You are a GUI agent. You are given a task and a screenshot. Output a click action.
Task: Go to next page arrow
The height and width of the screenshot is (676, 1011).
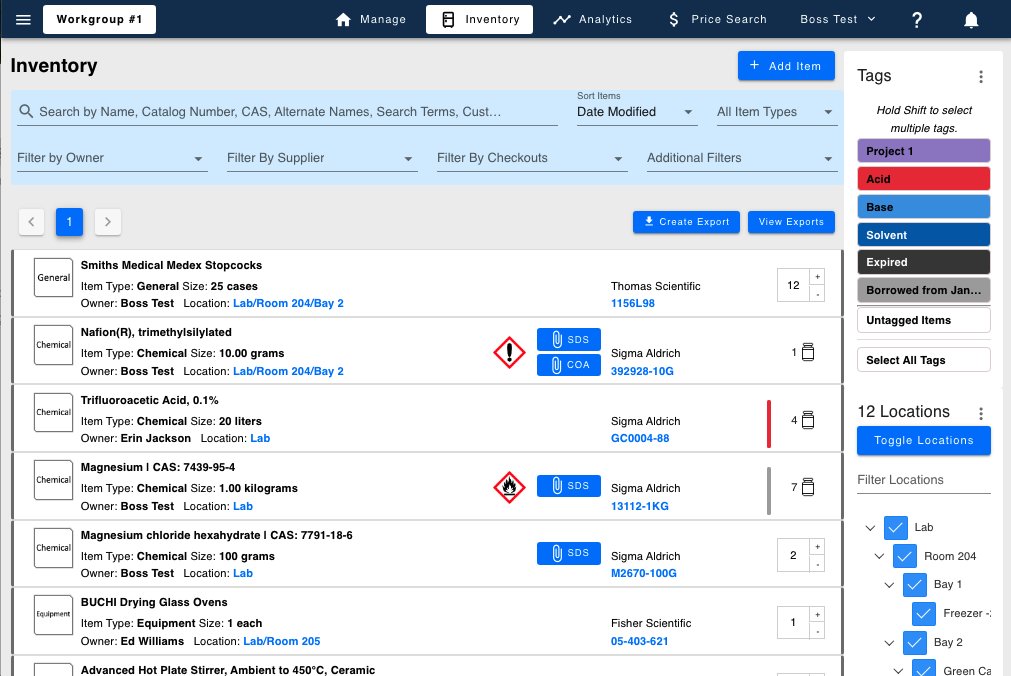tap(108, 222)
